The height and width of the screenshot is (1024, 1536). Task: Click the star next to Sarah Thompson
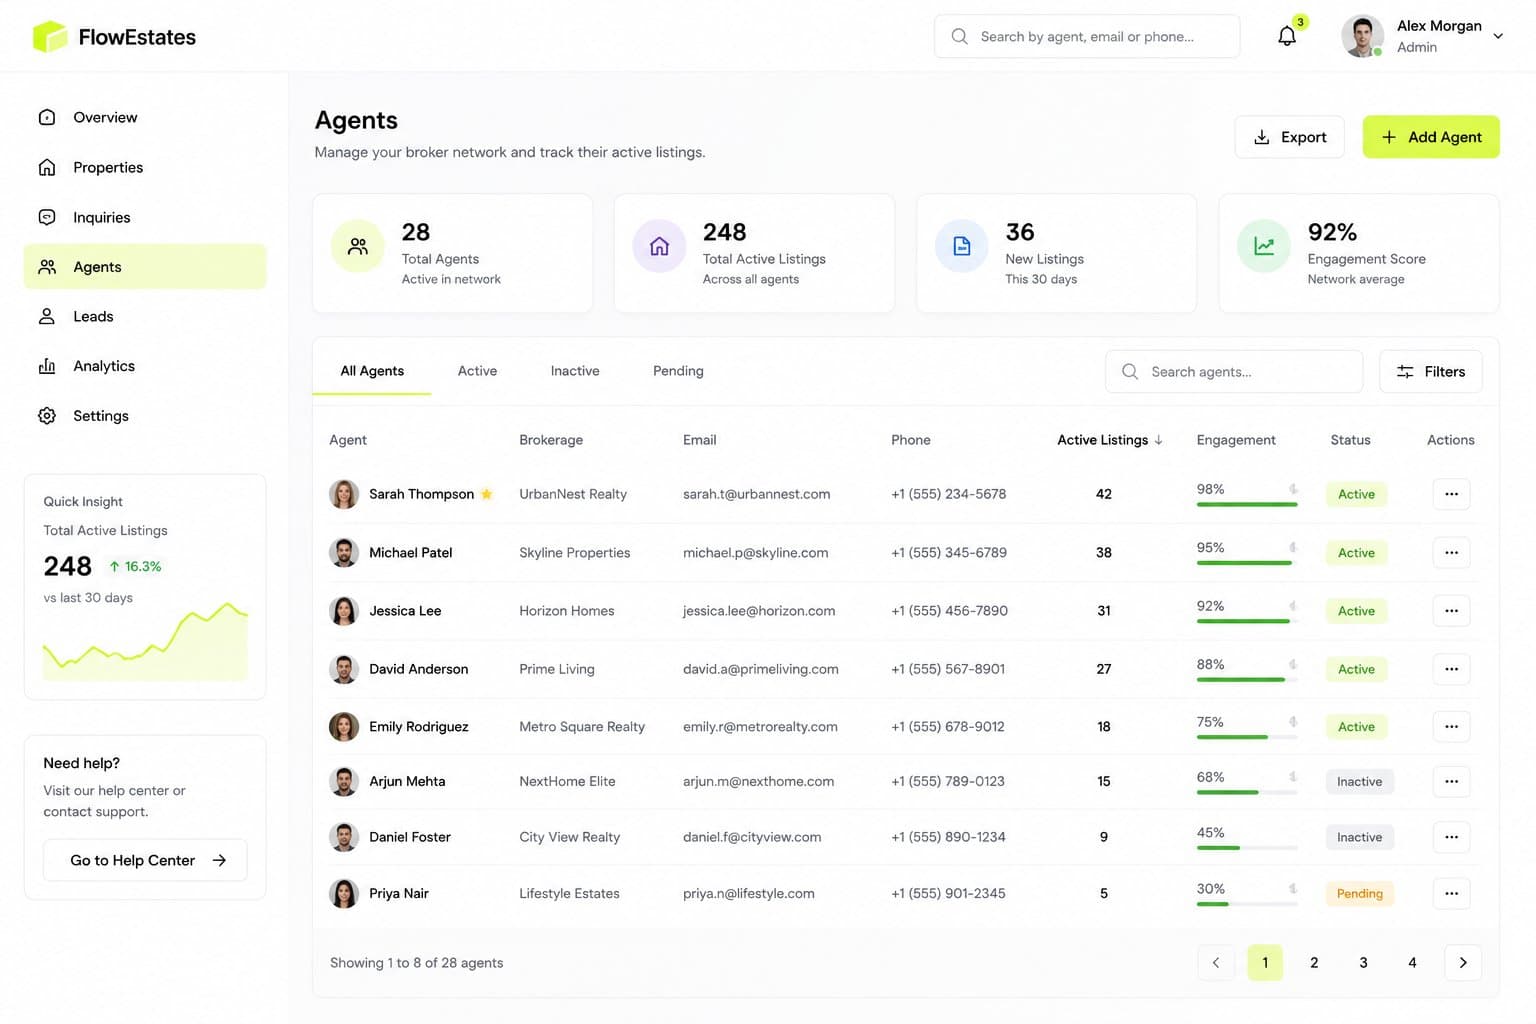487,494
